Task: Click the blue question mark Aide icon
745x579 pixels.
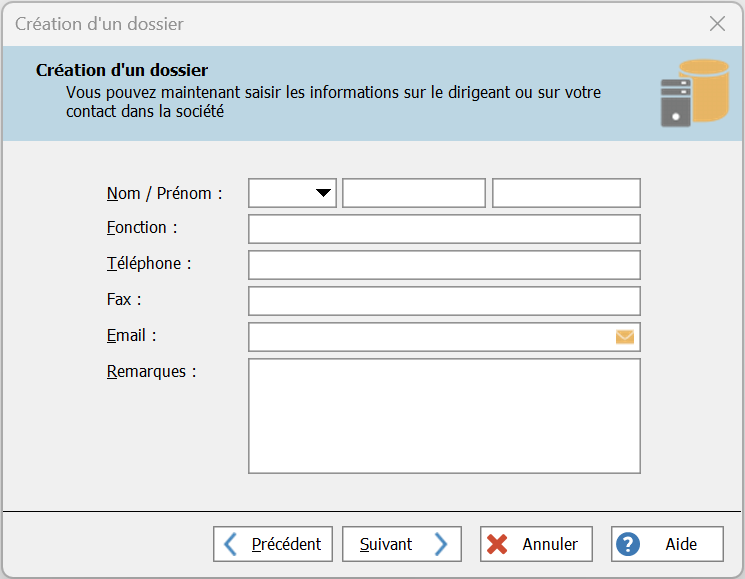Action: coord(628,544)
